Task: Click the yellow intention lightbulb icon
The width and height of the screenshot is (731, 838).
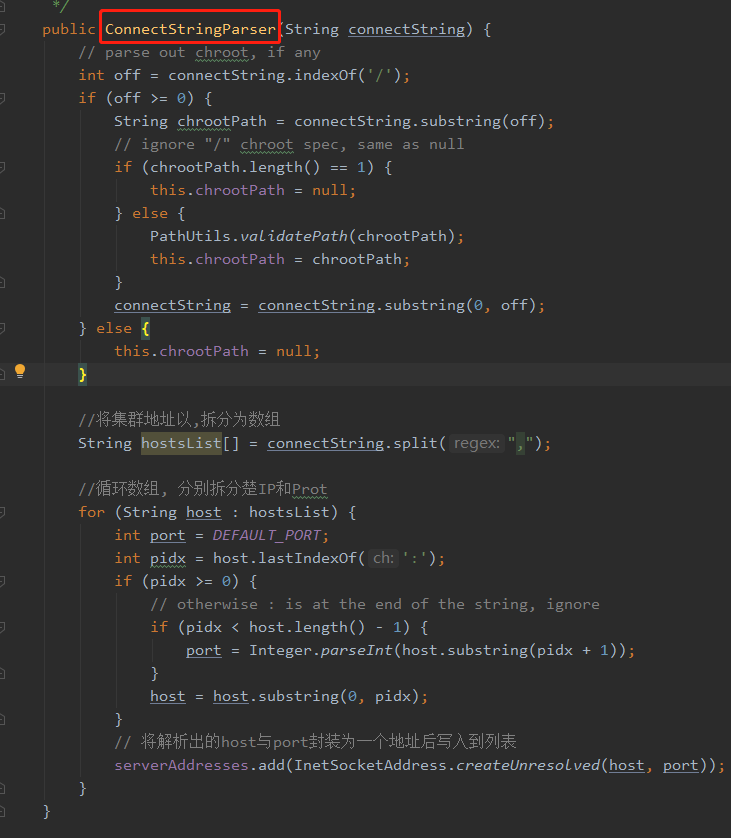Action: click(x=20, y=371)
